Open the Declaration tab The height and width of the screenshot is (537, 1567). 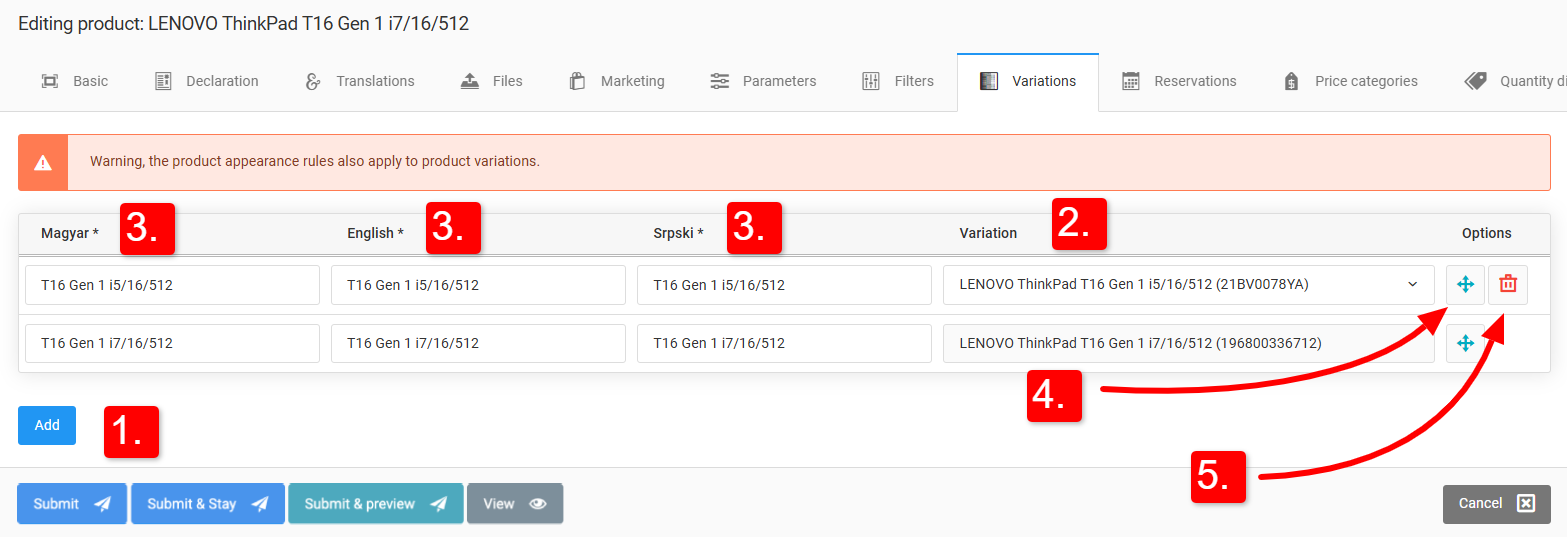click(207, 81)
